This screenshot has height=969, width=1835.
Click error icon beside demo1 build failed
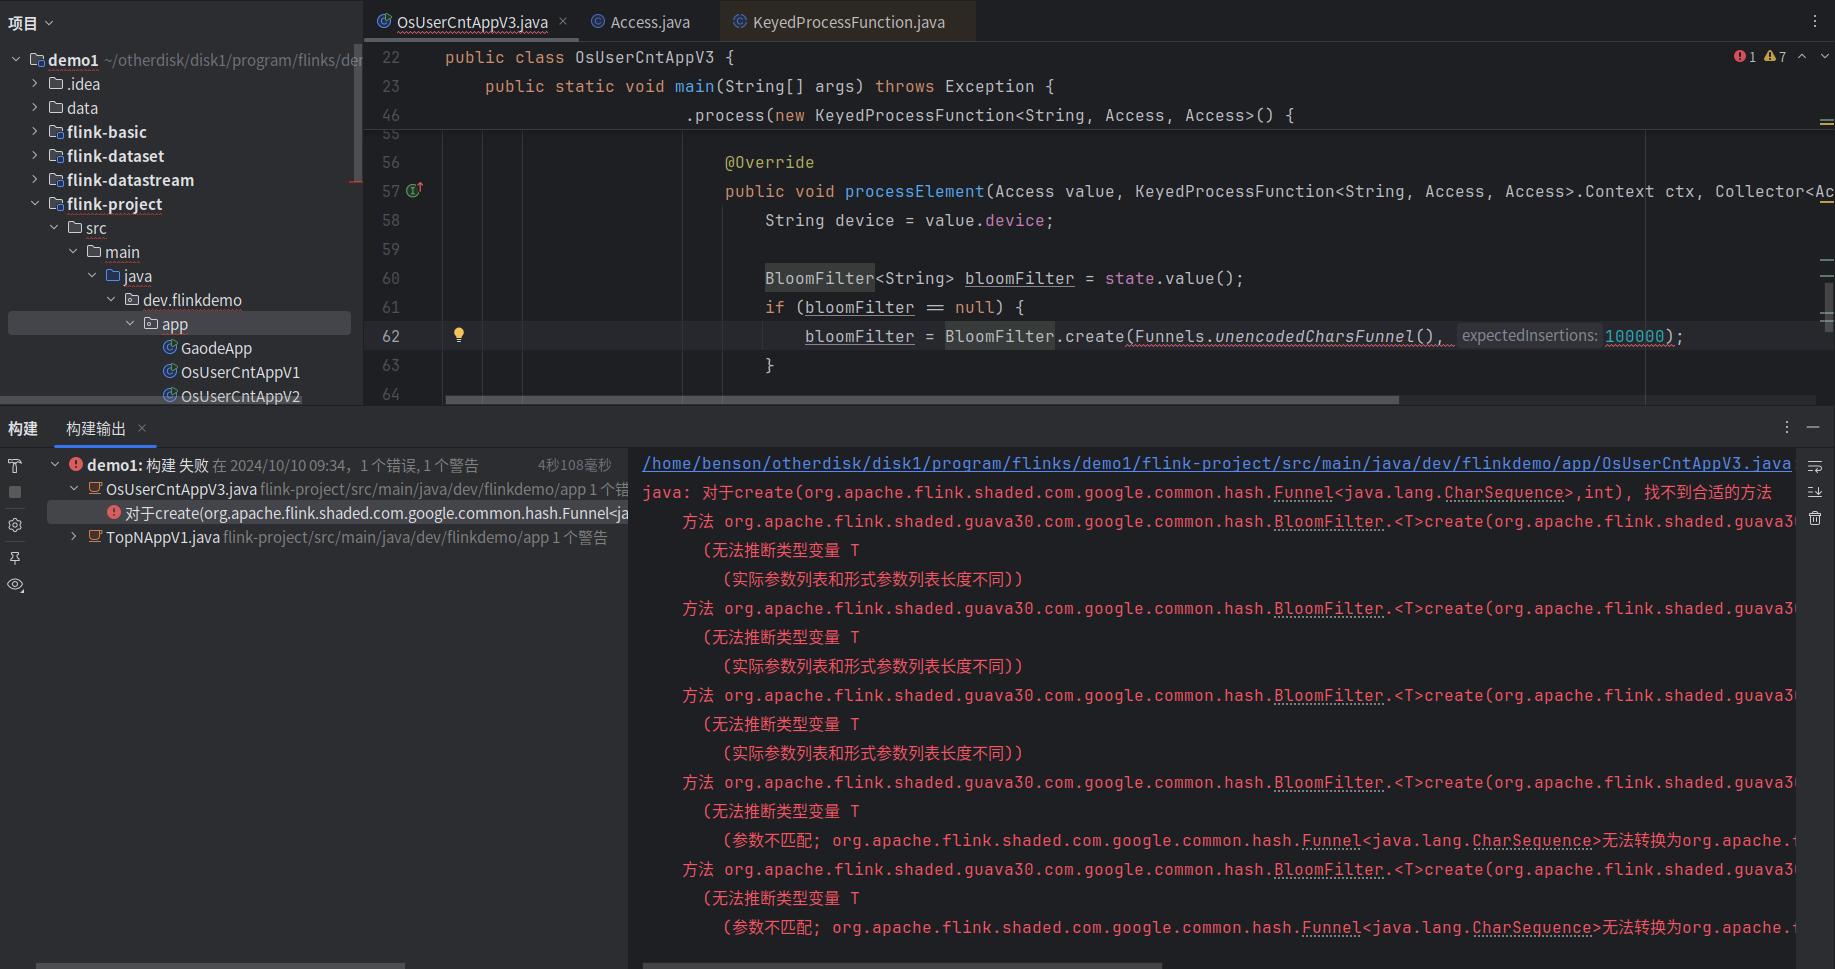point(76,464)
